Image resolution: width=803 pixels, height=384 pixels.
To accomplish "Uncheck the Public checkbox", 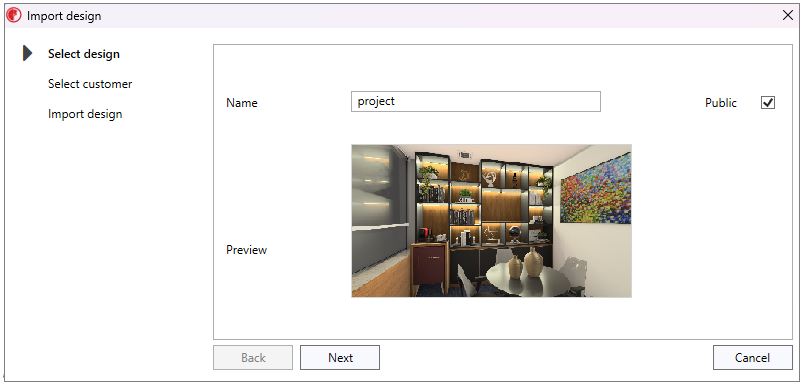I will (x=768, y=102).
